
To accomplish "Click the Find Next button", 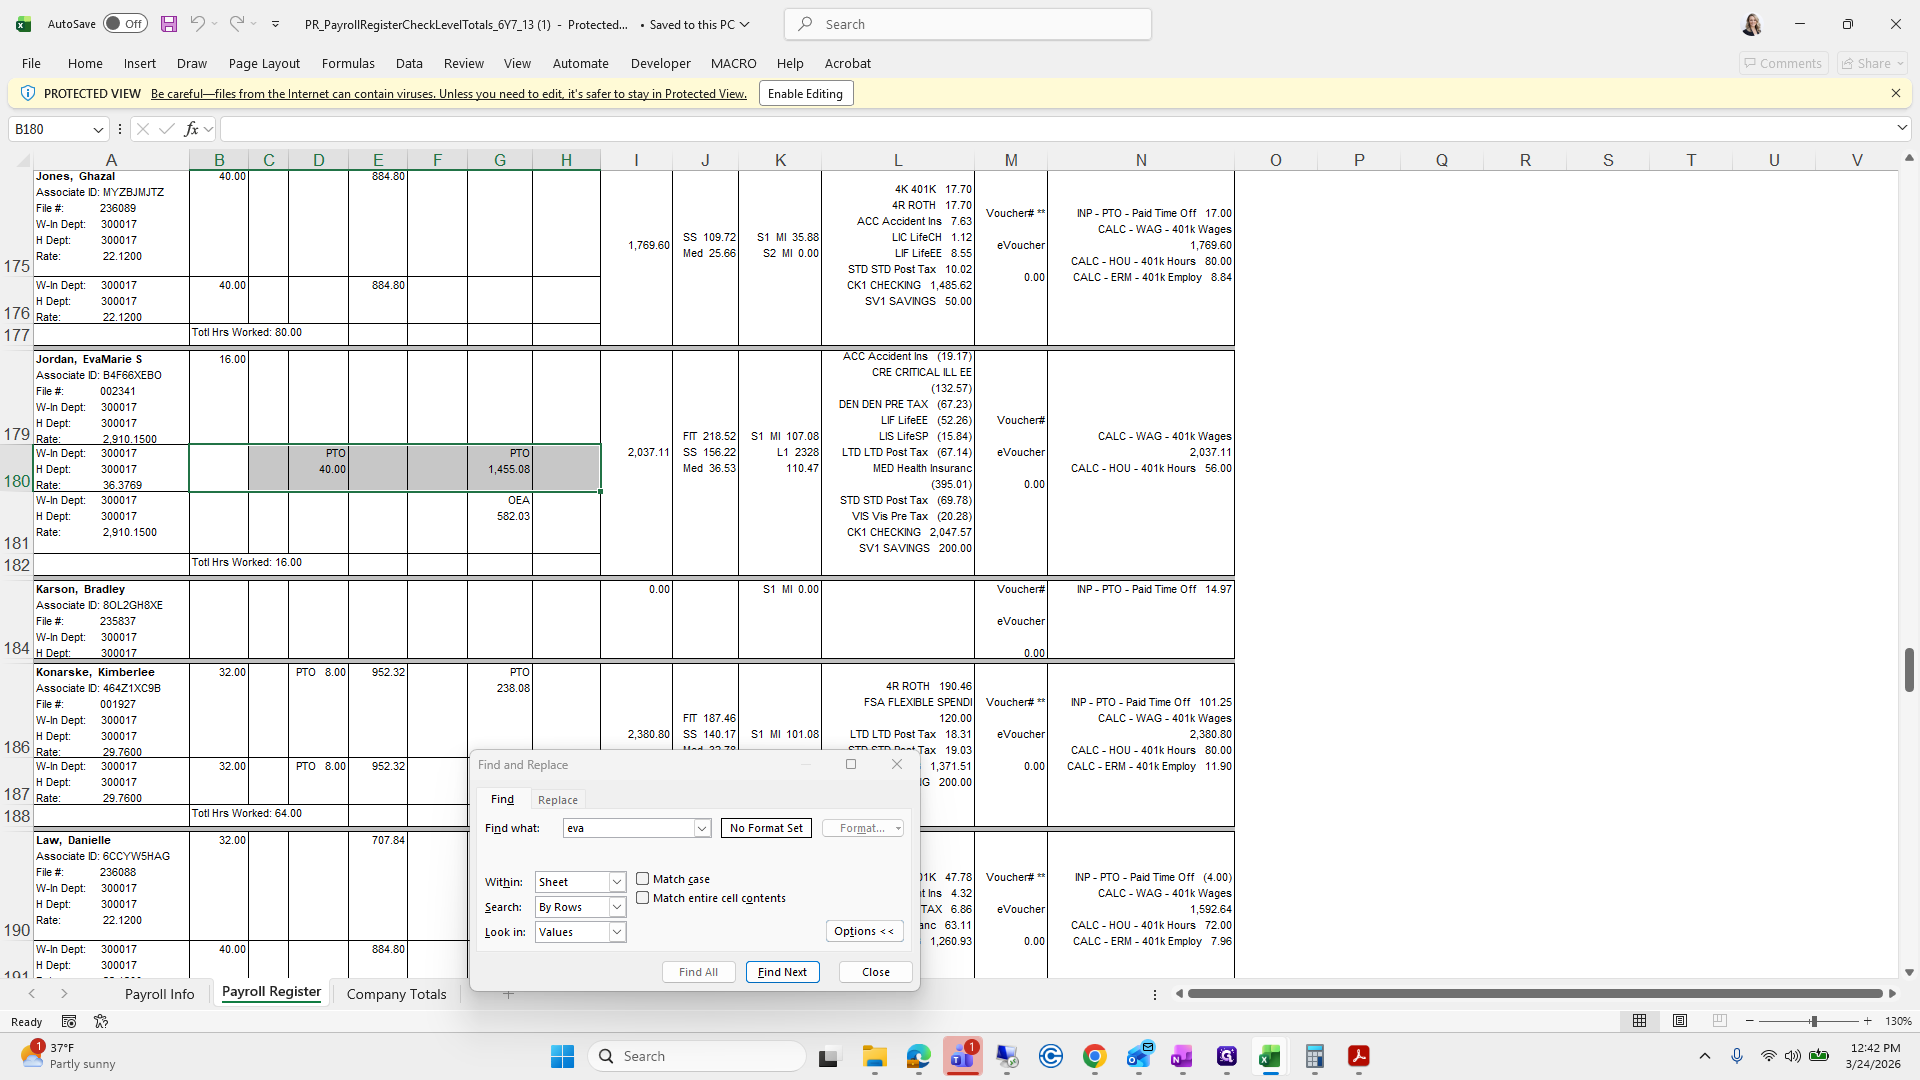I will [782, 972].
